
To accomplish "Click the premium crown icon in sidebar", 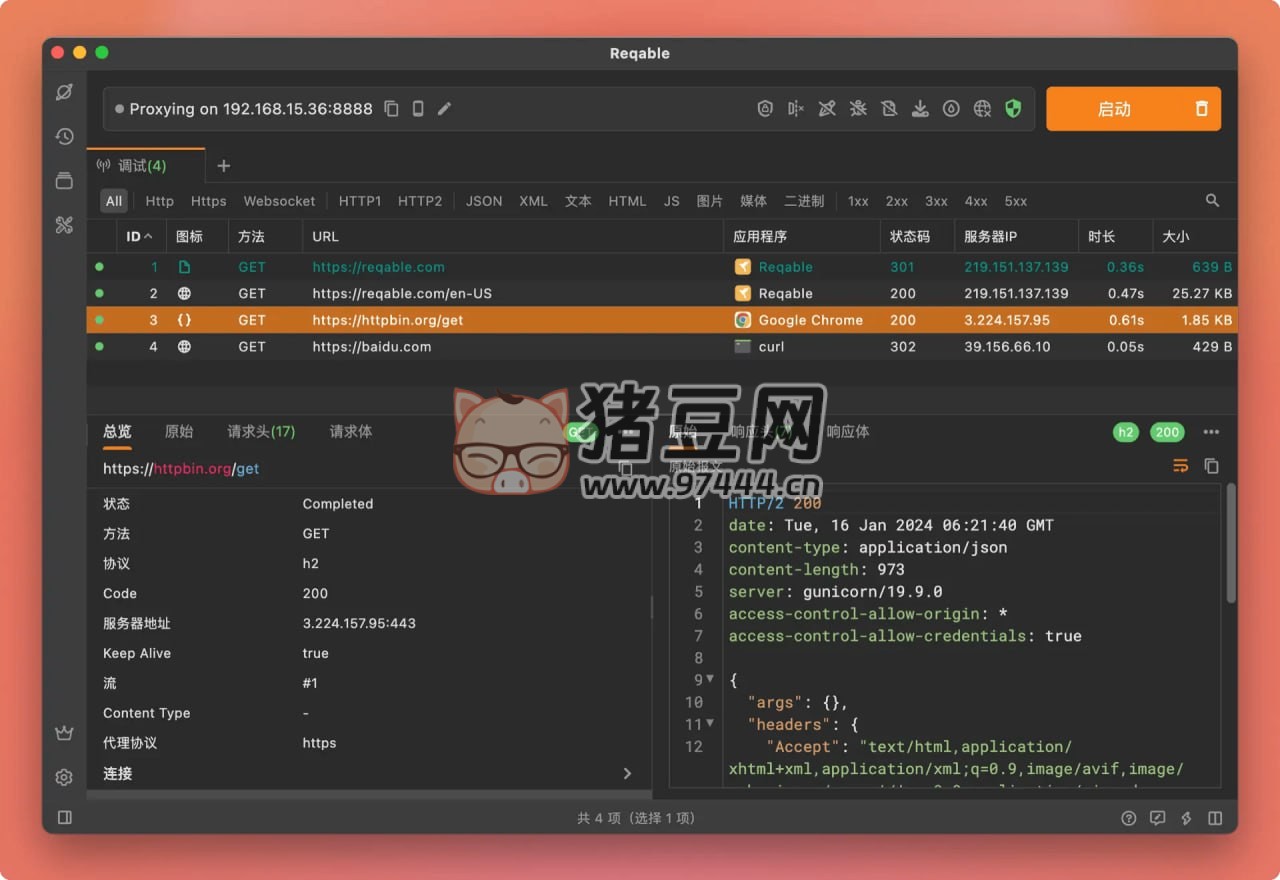I will coord(64,733).
